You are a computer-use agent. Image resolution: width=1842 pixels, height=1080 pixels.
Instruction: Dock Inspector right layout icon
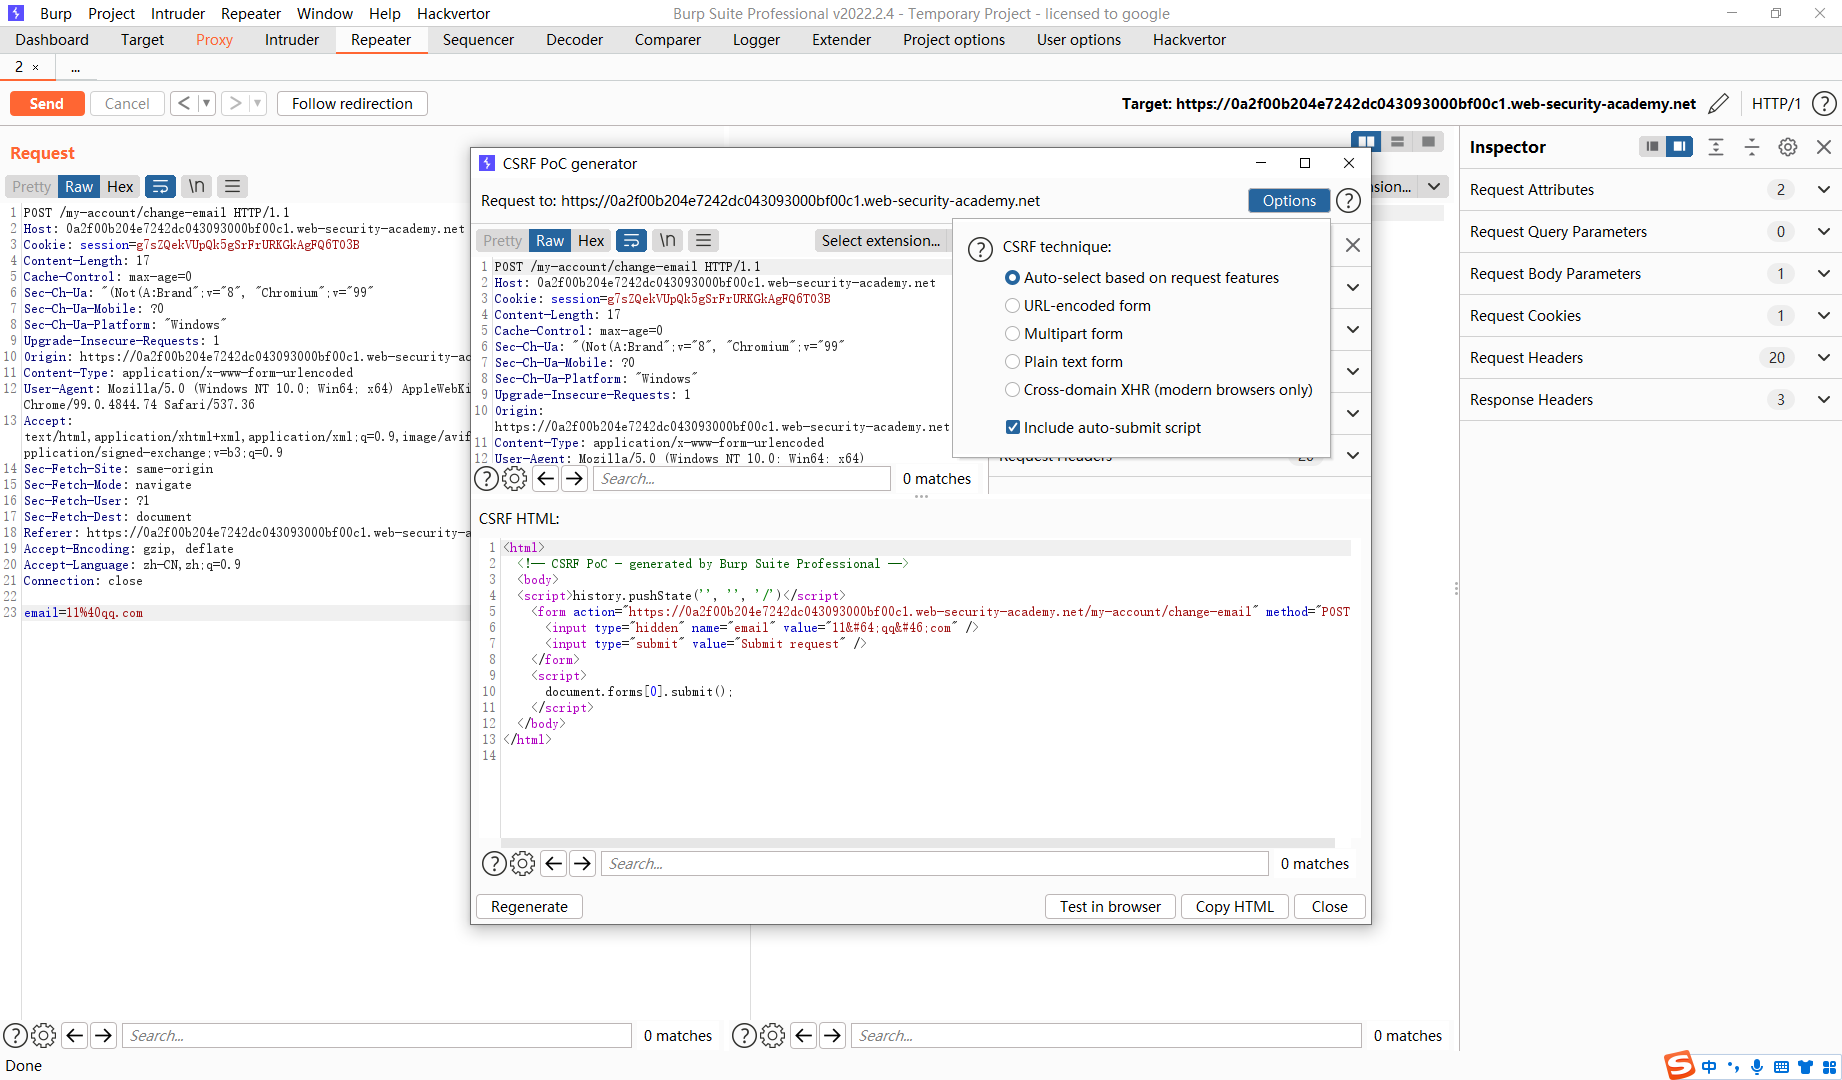1679,147
